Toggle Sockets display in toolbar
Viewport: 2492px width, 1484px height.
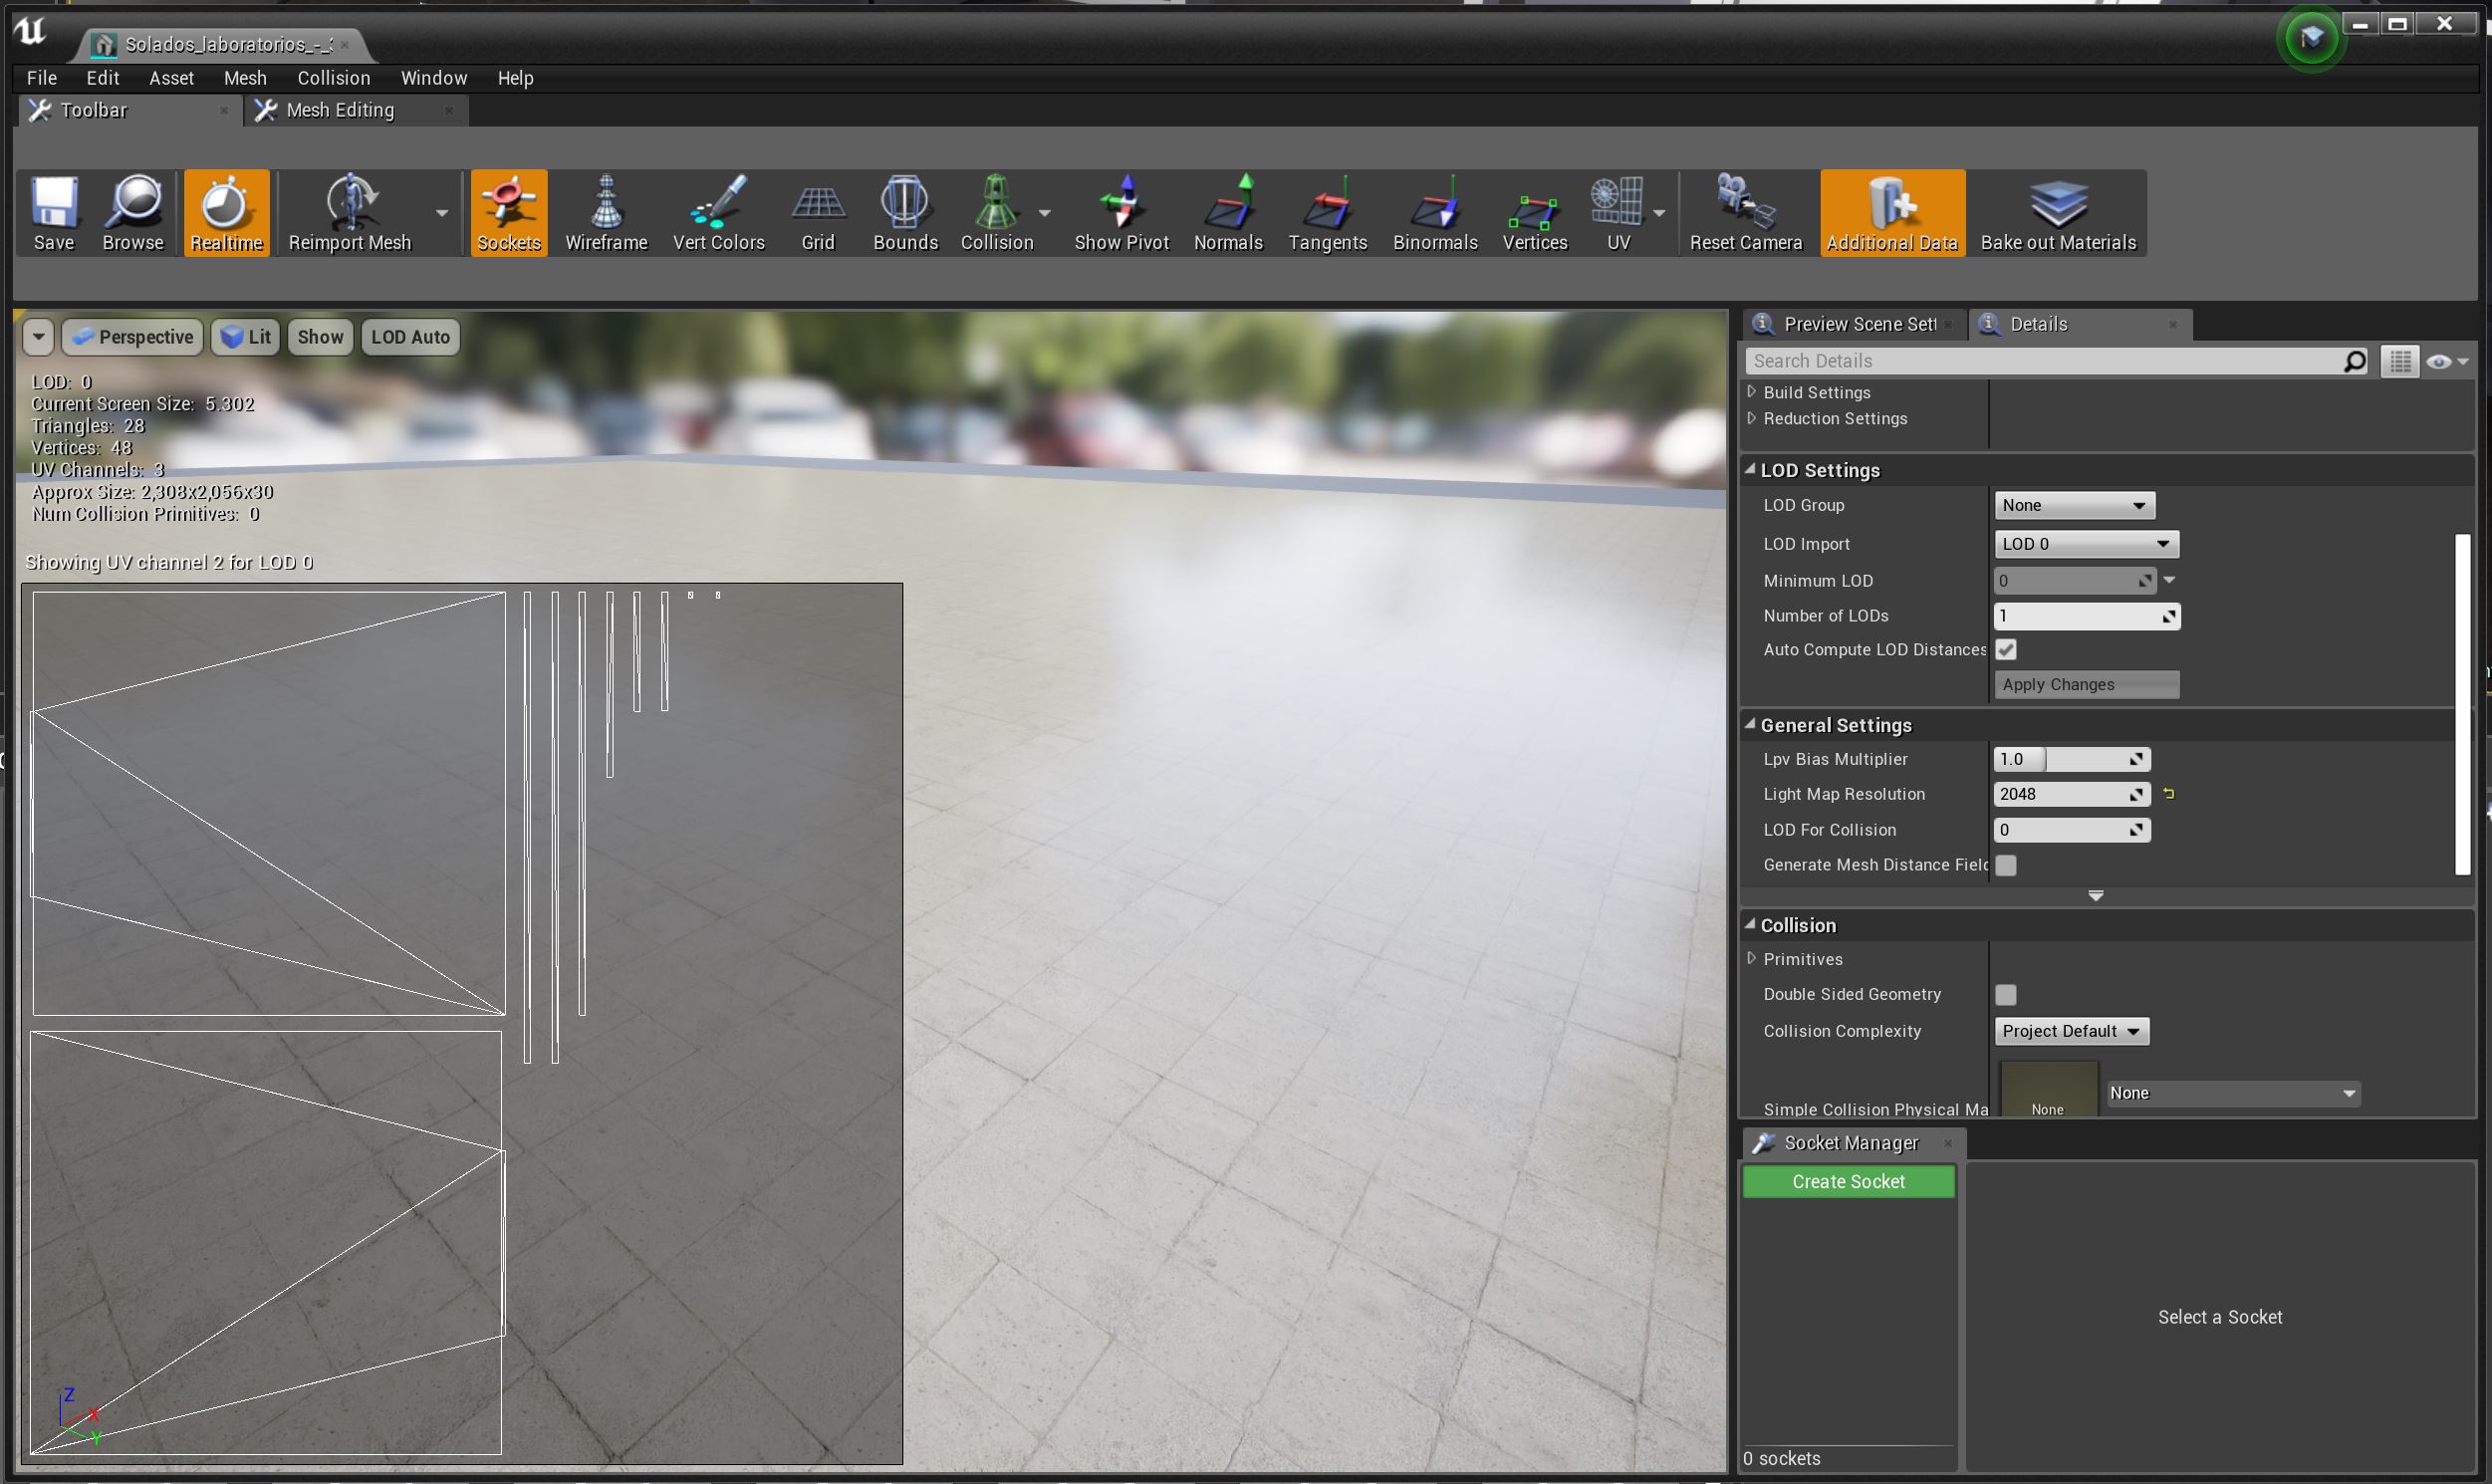[x=509, y=213]
